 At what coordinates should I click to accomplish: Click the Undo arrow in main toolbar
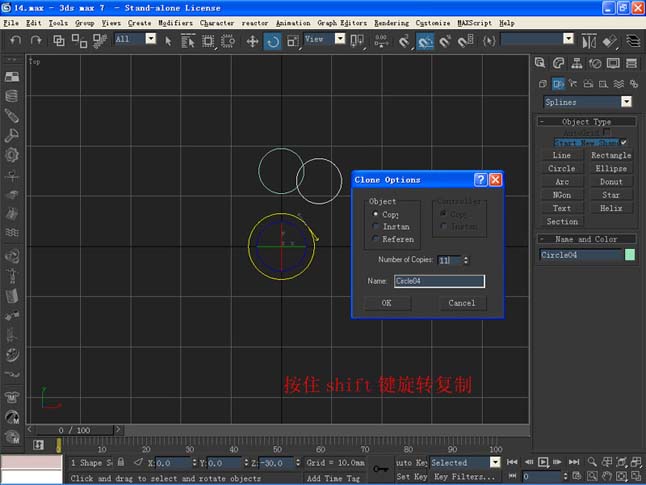tap(13, 41)
